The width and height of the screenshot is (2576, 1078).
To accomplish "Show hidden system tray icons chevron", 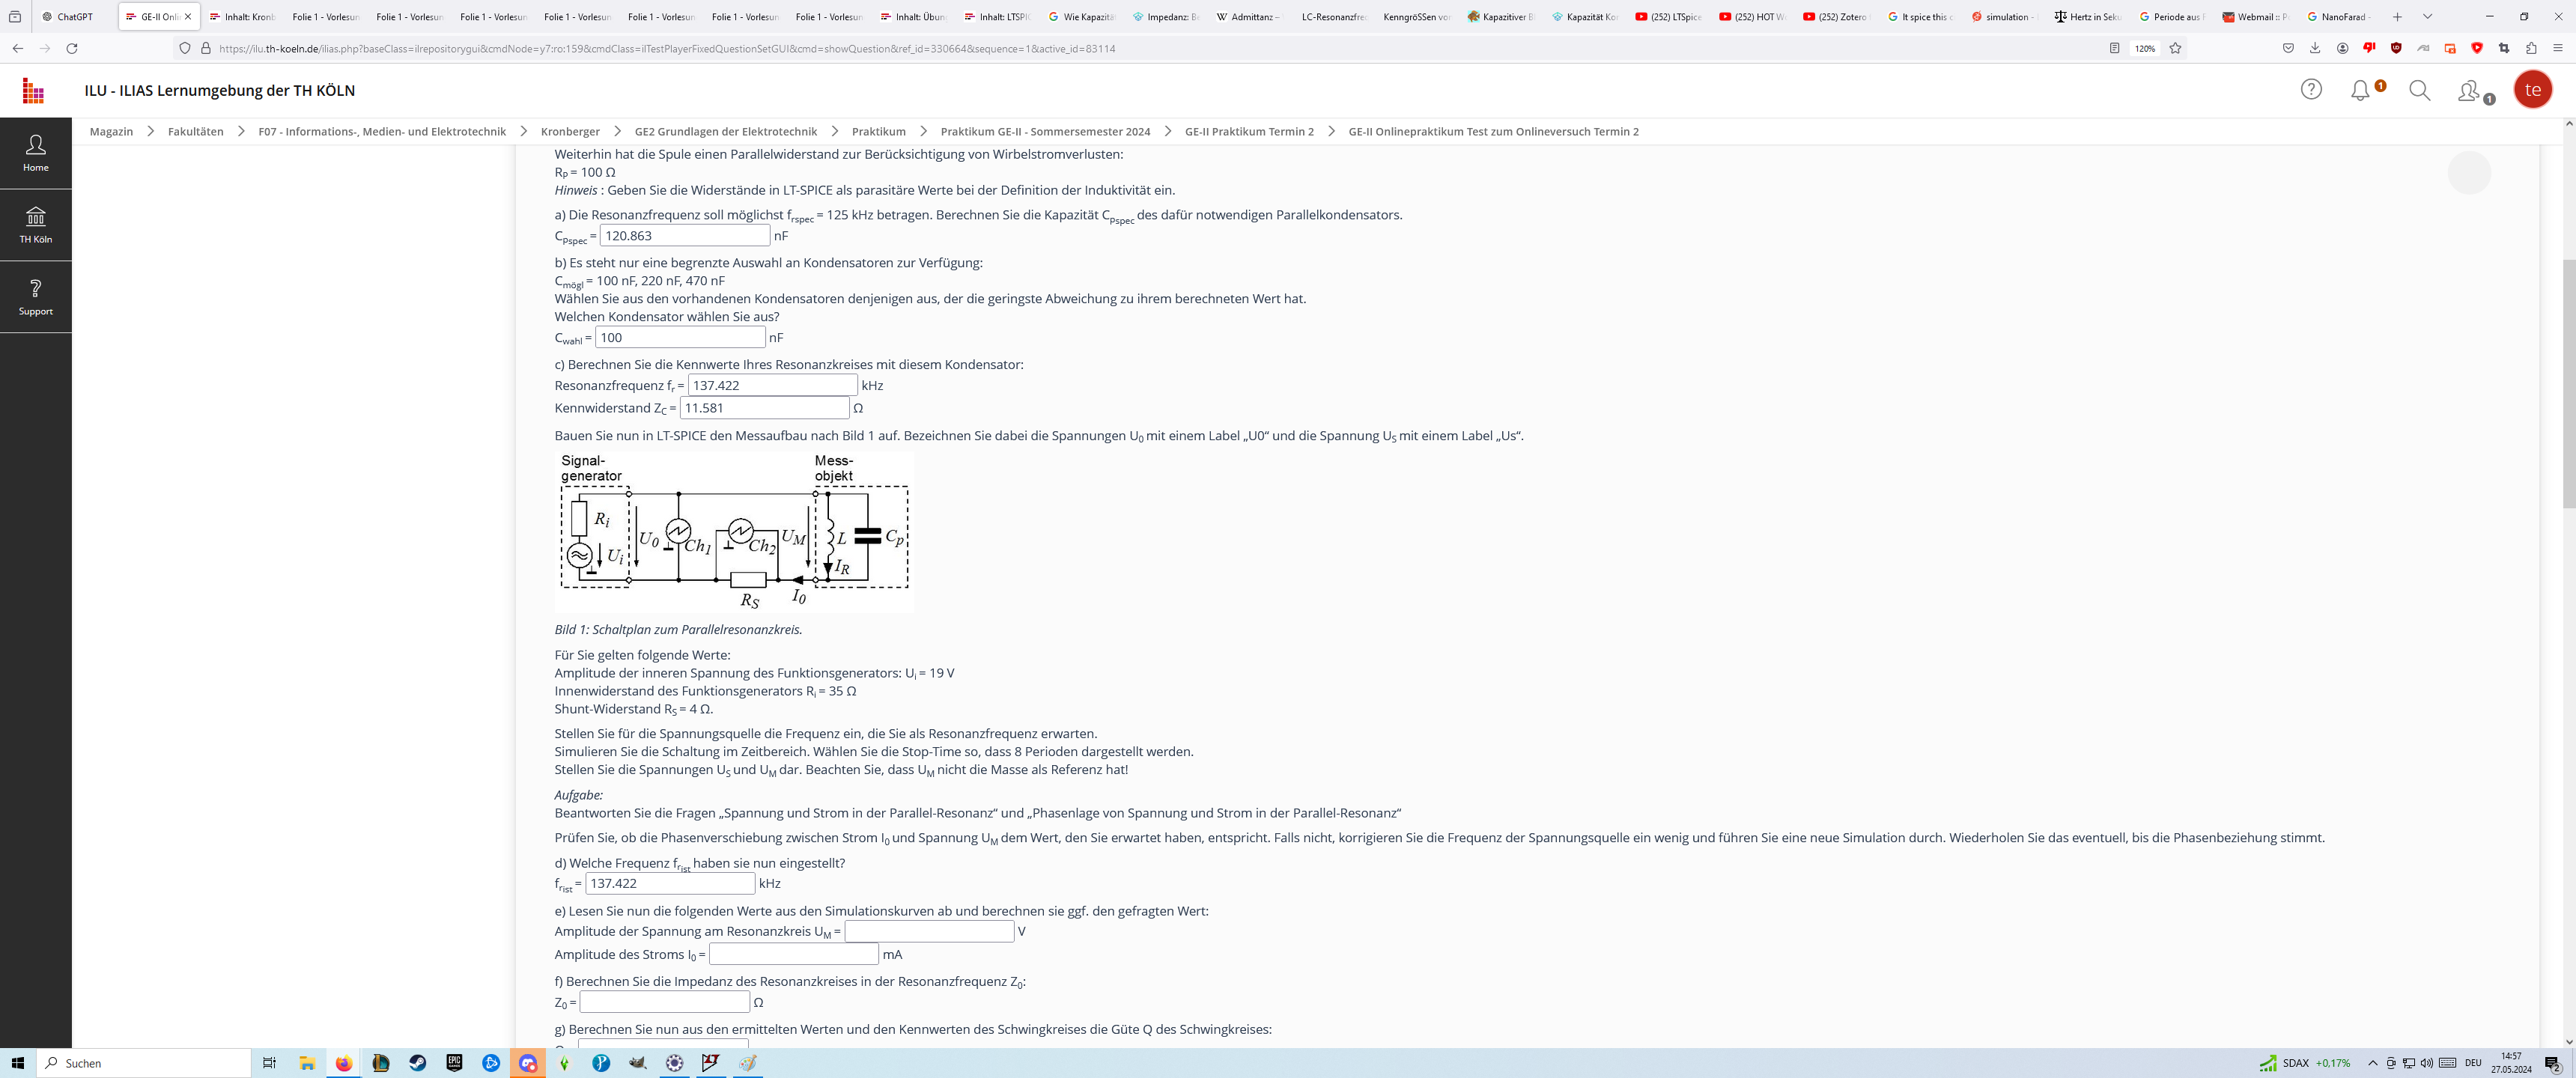I will click(x=2372, y=1063).
